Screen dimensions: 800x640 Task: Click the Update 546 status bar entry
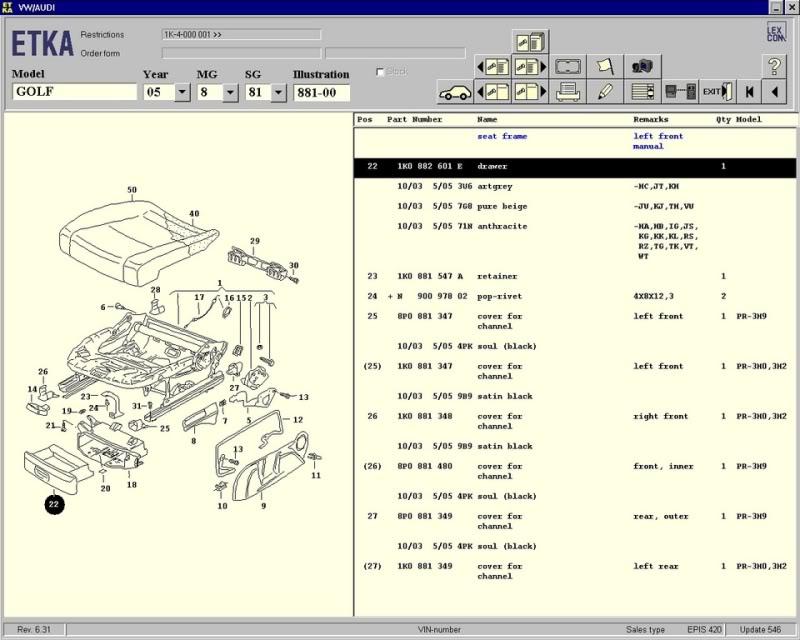click(761, 630)
